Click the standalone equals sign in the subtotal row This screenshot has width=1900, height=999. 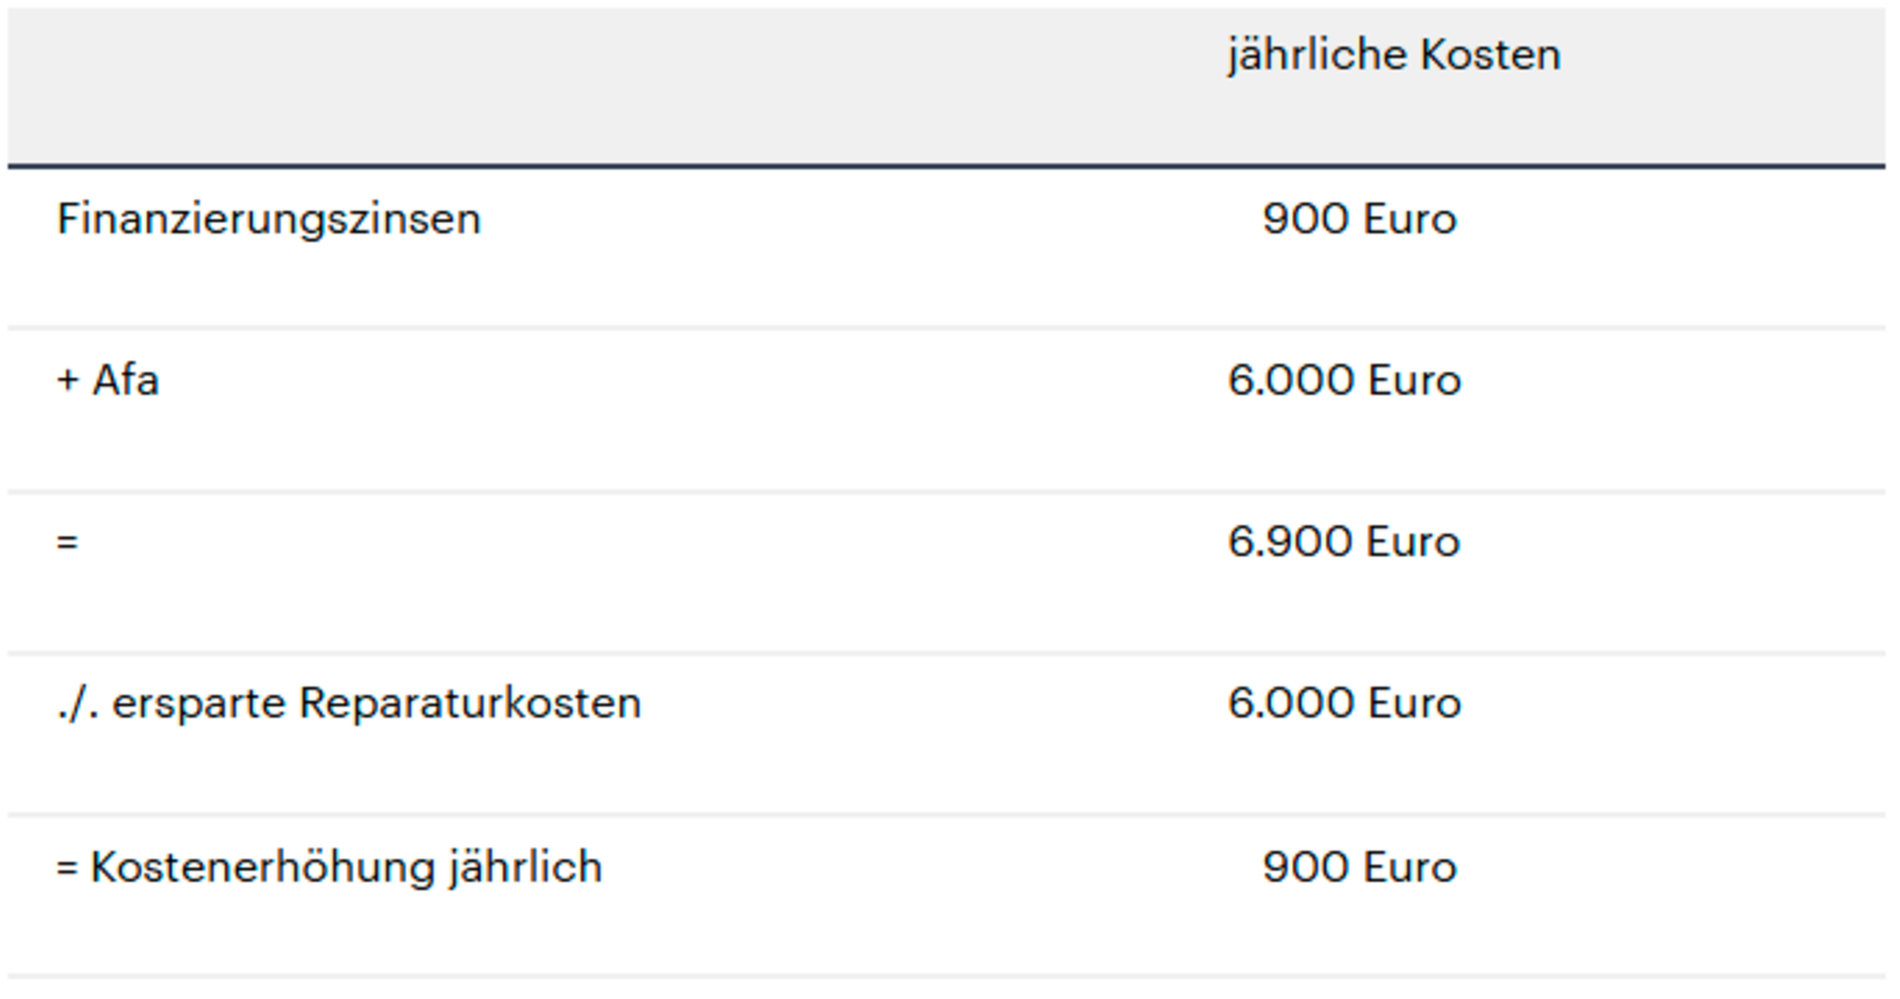tap(67, 542)
